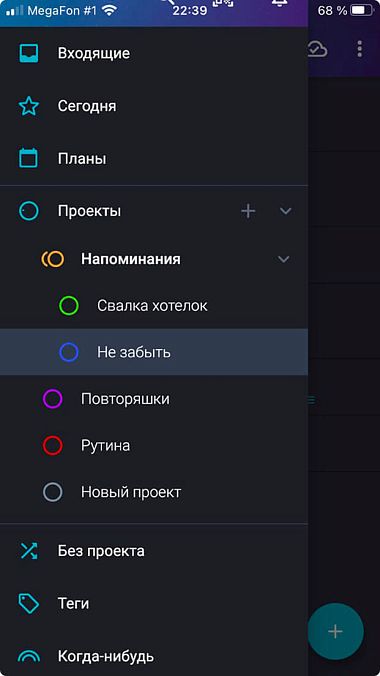Tap the star icon for Сегодня

(29, 106)
